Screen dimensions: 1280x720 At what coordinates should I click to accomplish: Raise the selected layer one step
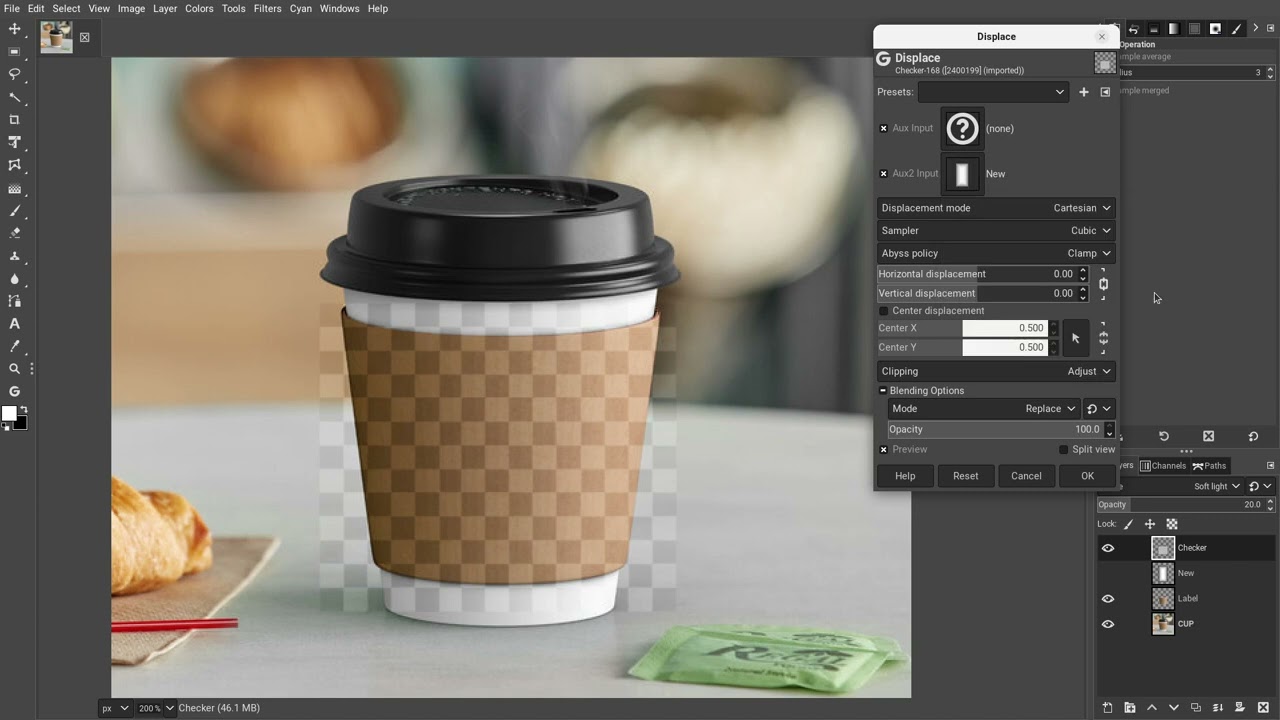tap(1151, 707)
